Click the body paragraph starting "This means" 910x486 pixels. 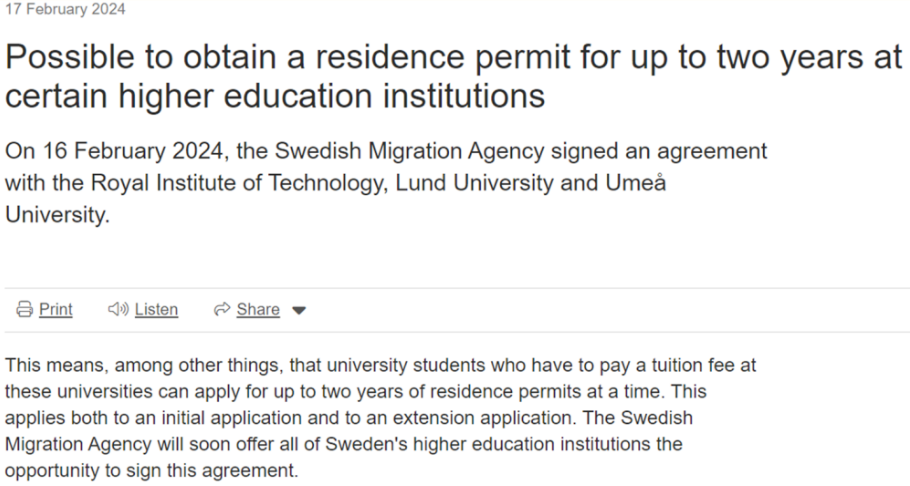point(381,417)
